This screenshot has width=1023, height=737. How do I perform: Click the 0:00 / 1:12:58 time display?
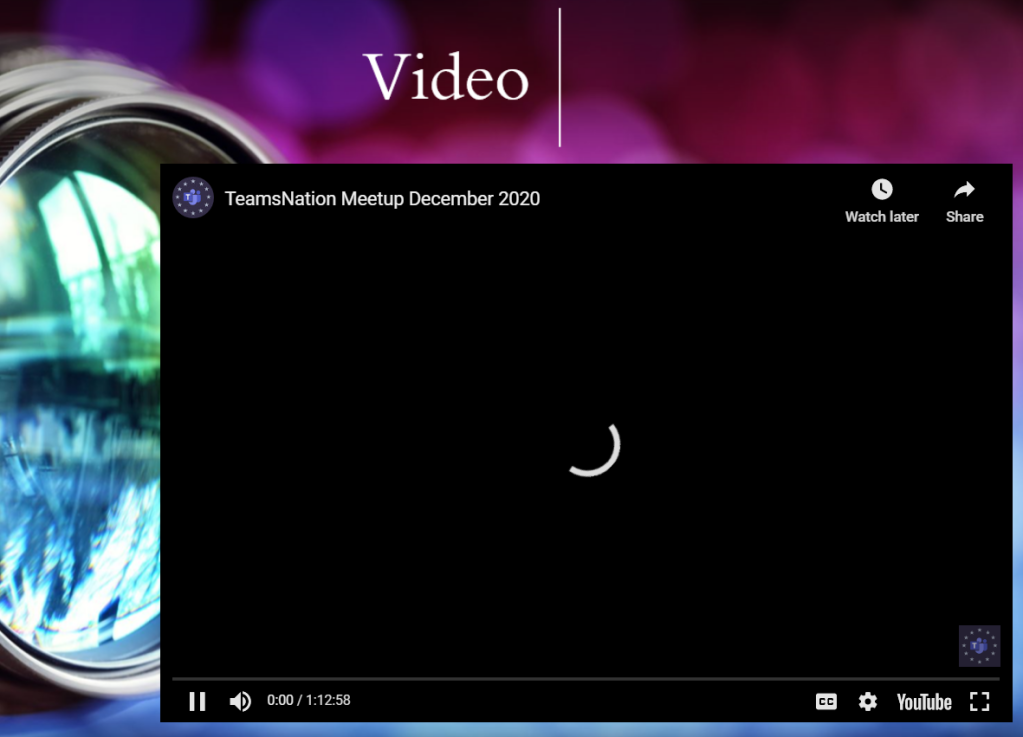pos(309,701)
